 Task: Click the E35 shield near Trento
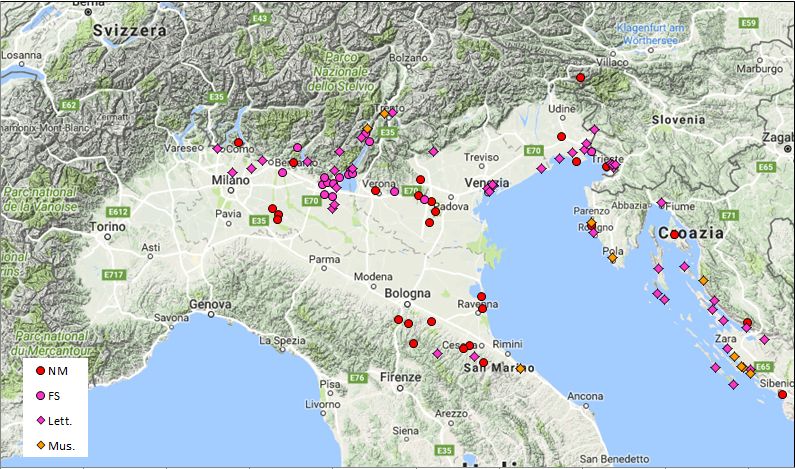pyautogui.click(x=387, y=132)
